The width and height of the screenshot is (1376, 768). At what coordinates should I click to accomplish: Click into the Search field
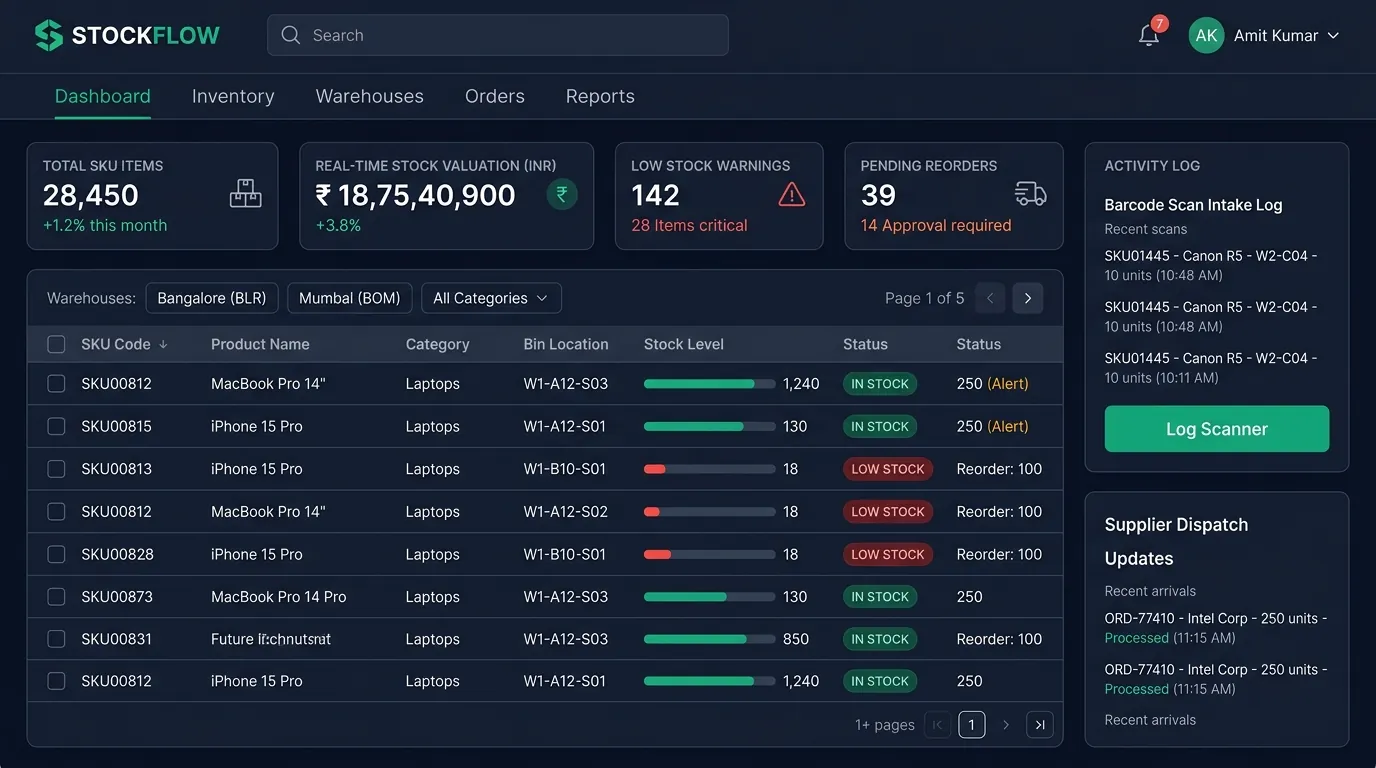click(x=498, y=35)
